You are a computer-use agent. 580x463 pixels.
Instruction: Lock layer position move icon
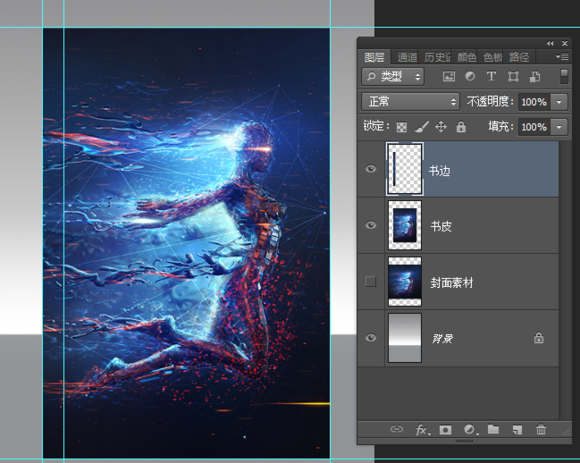coord(441,127)
